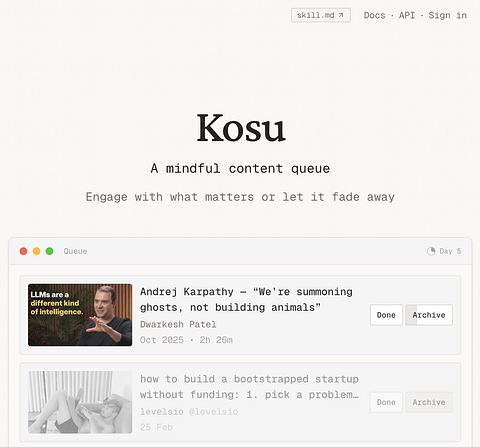Screen dimensions: 480x447
Task: Open the Andrej Karpathy item title
Action: (x=246, y=299)
